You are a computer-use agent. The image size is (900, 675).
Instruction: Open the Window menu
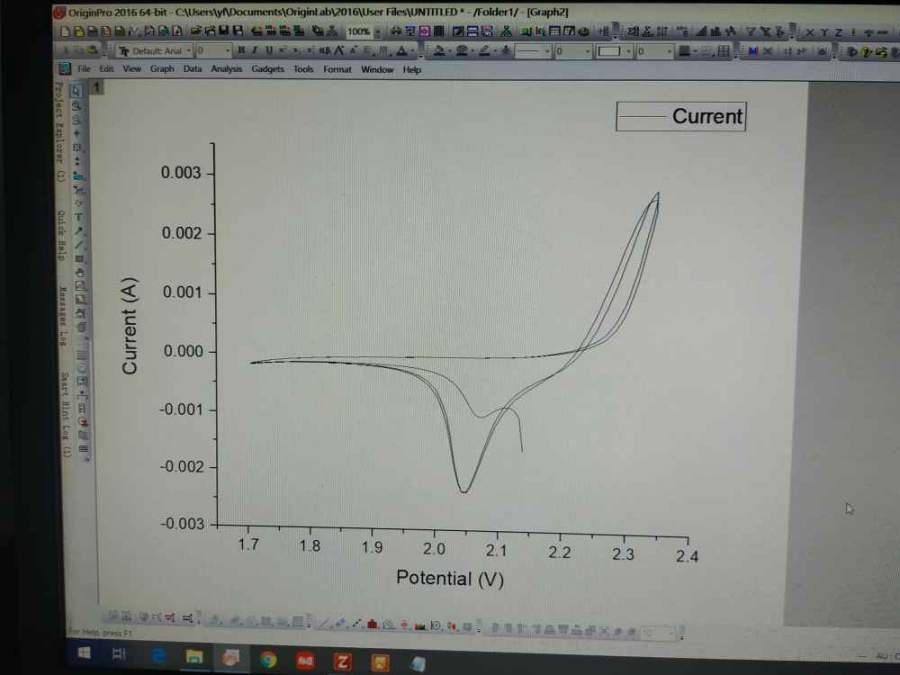377,69
